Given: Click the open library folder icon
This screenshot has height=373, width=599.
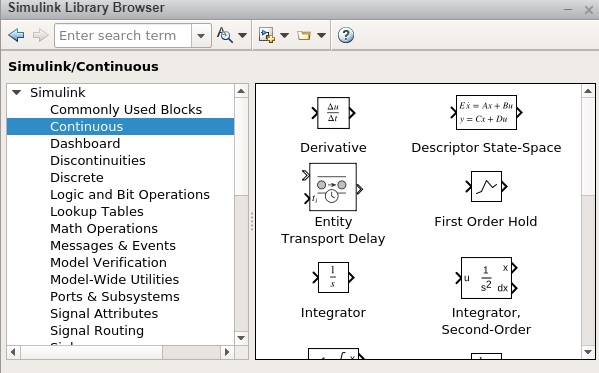Looking at the screenshot, I should pyautogui.click(x=304, y=36).
